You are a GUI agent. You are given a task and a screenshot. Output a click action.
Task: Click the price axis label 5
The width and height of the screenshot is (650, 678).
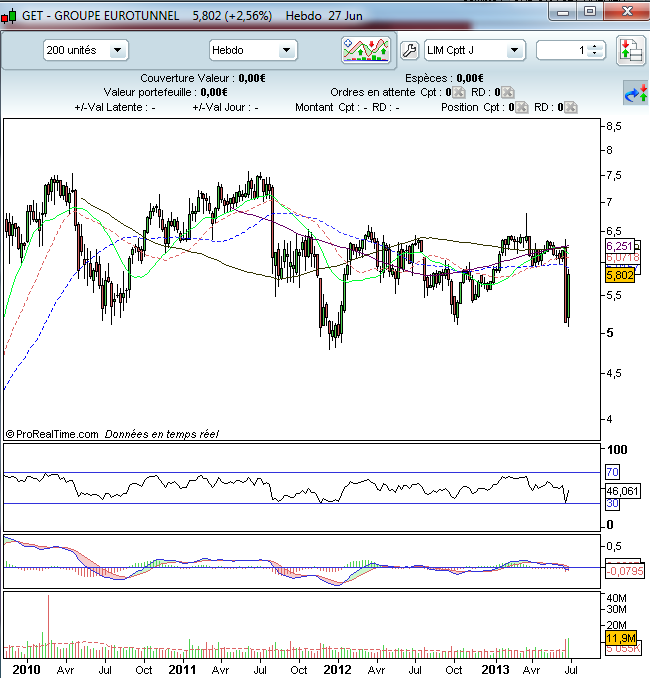point(610,333)
